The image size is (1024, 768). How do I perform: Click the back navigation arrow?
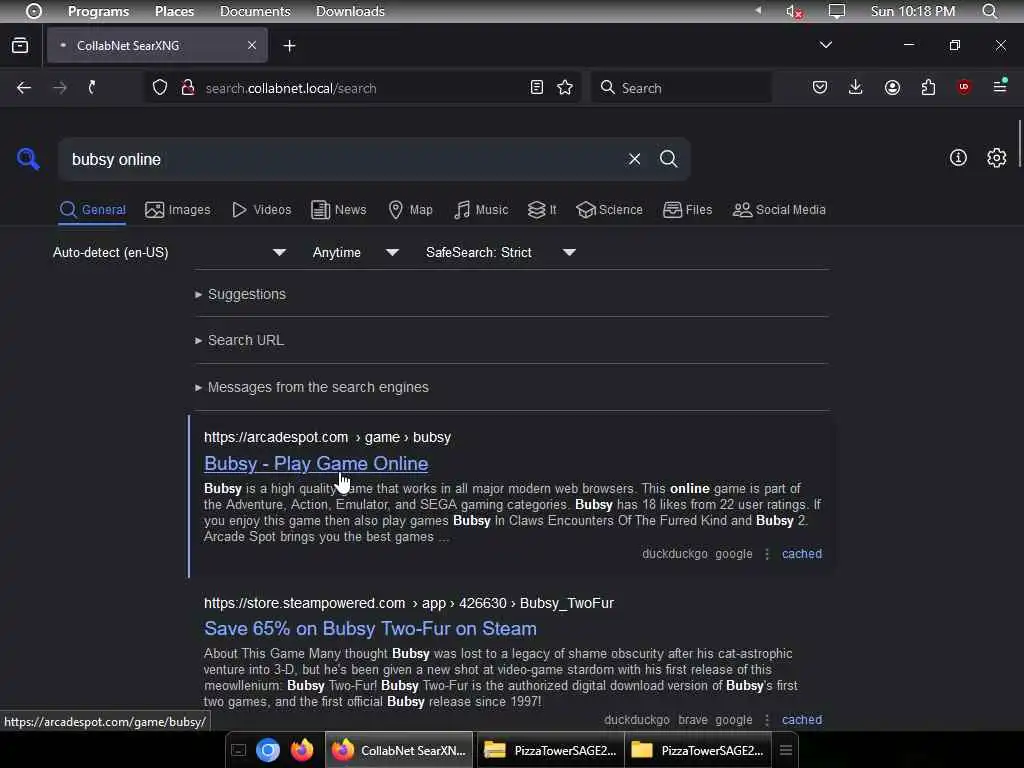pyautogui.click(x=24, y=88)
